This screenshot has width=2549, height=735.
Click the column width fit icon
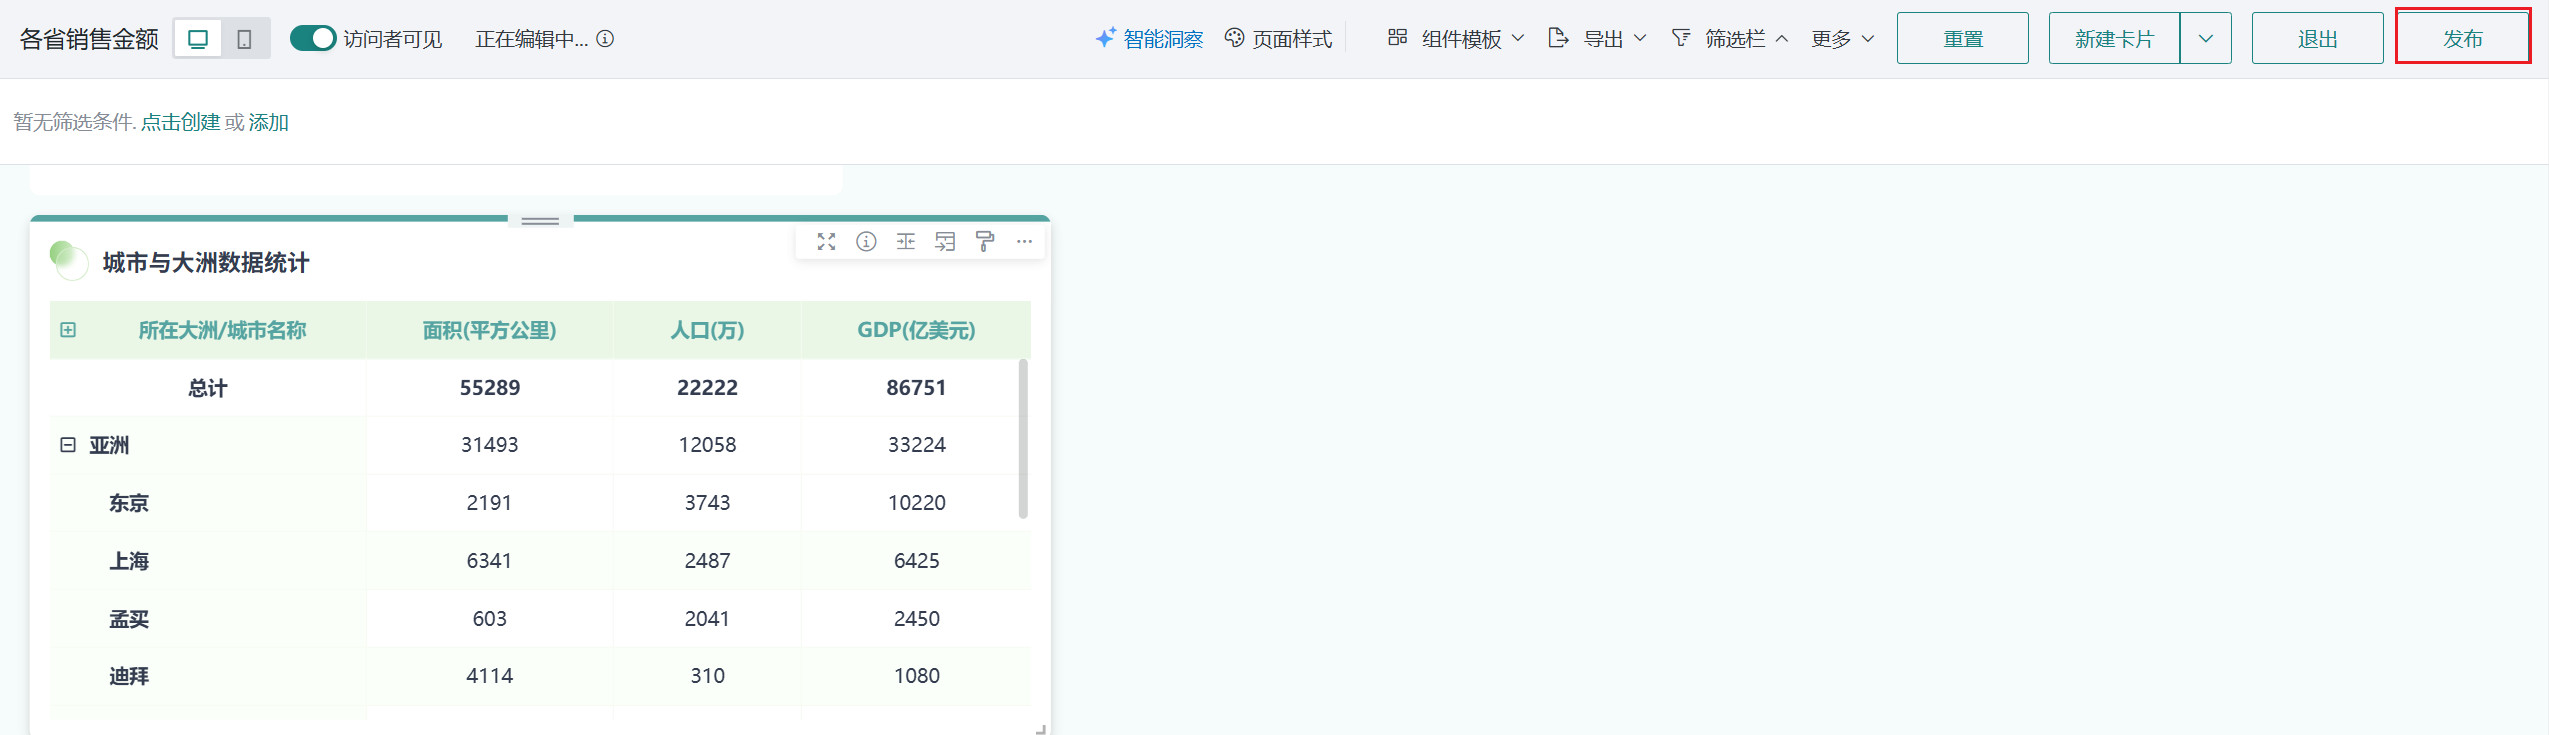point(906,242)
